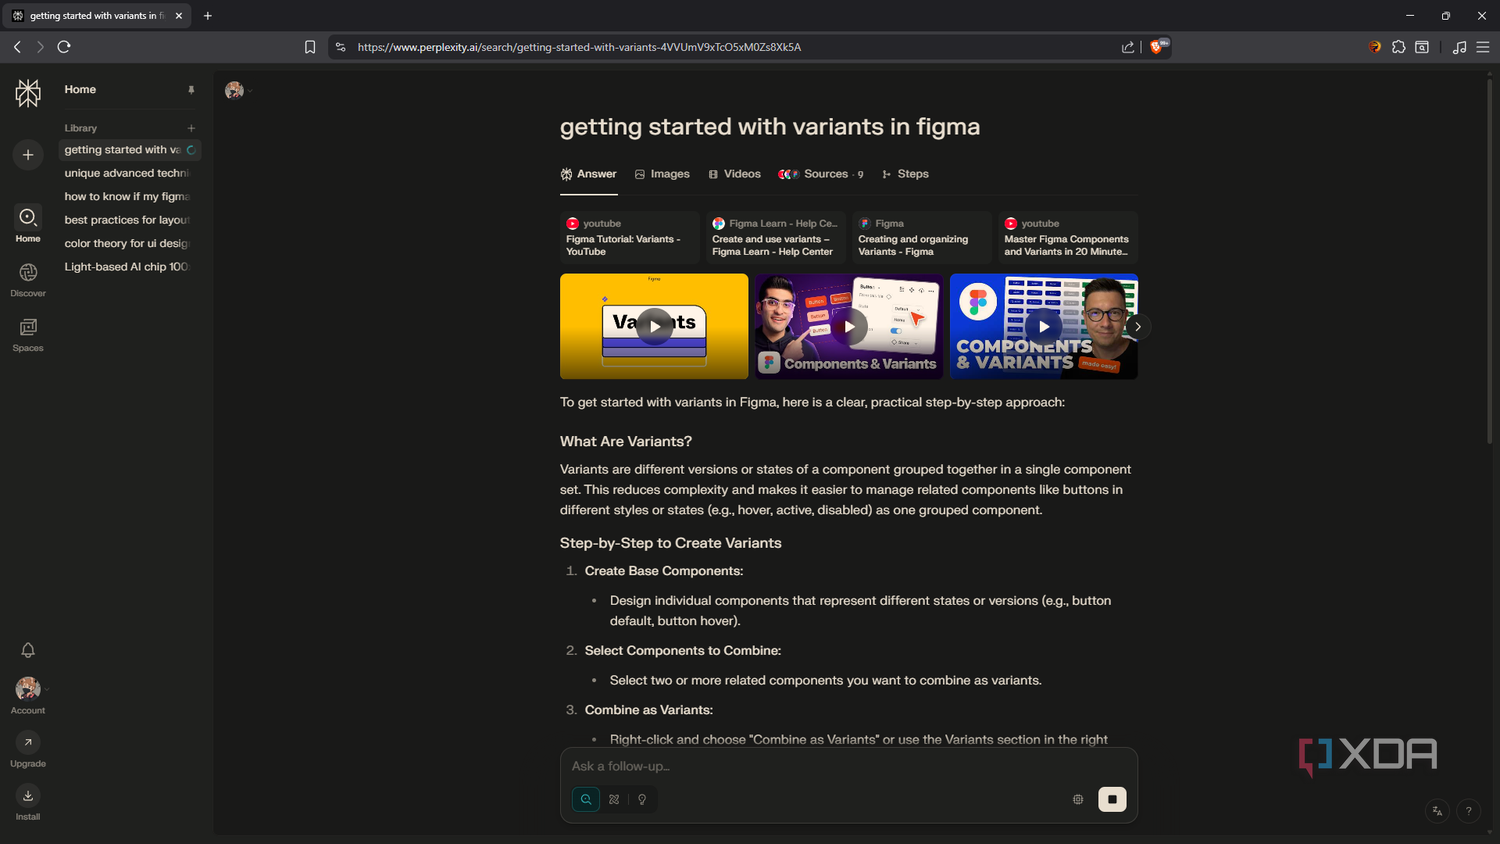Open the Discover section in the sidebar
This screenshot has width=1500, height=844.
28,279
